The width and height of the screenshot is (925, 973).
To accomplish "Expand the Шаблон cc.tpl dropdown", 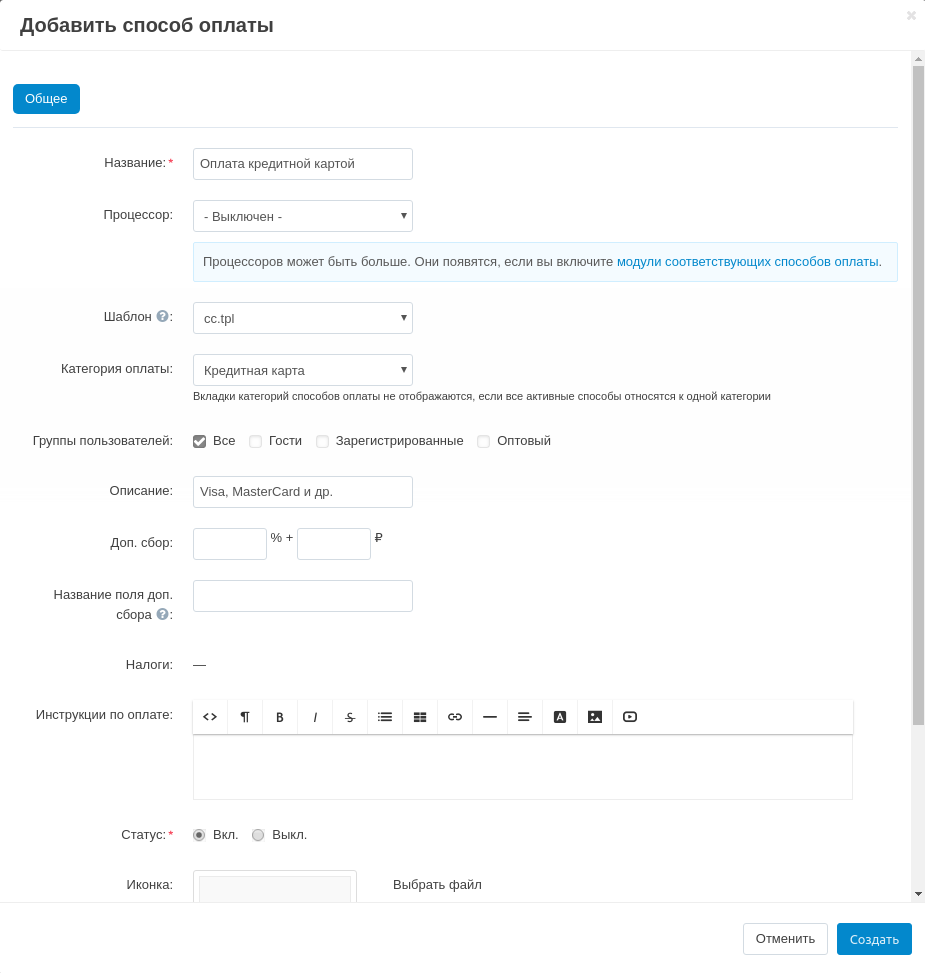I will (x=302, y=318).
